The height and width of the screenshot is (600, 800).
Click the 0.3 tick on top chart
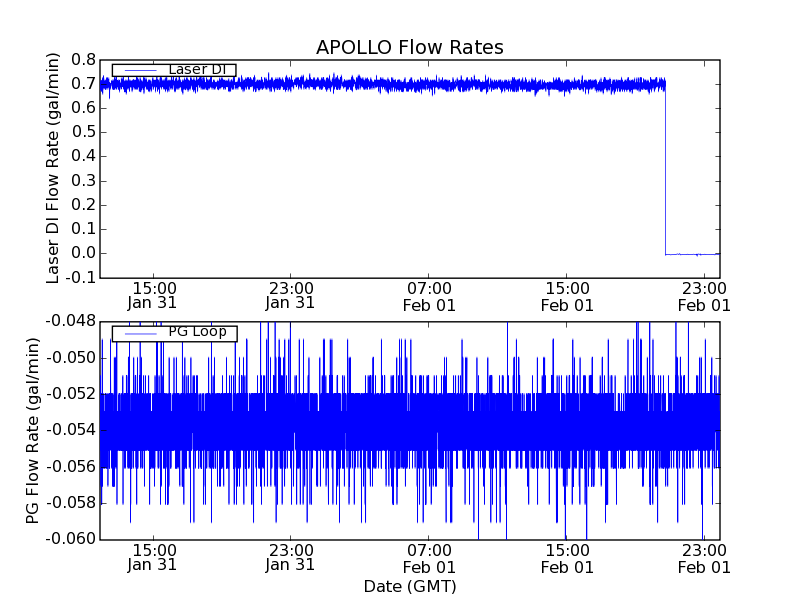pos(83,181)
